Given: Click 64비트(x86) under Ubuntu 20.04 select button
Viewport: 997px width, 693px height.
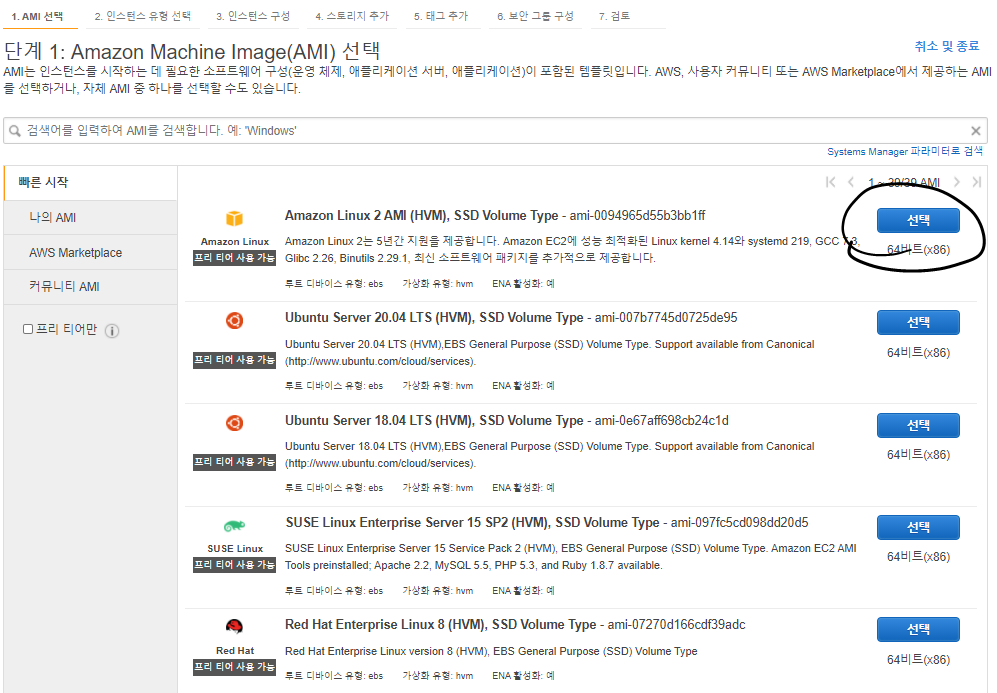Looking at the screenshot, I should point(918,353).
